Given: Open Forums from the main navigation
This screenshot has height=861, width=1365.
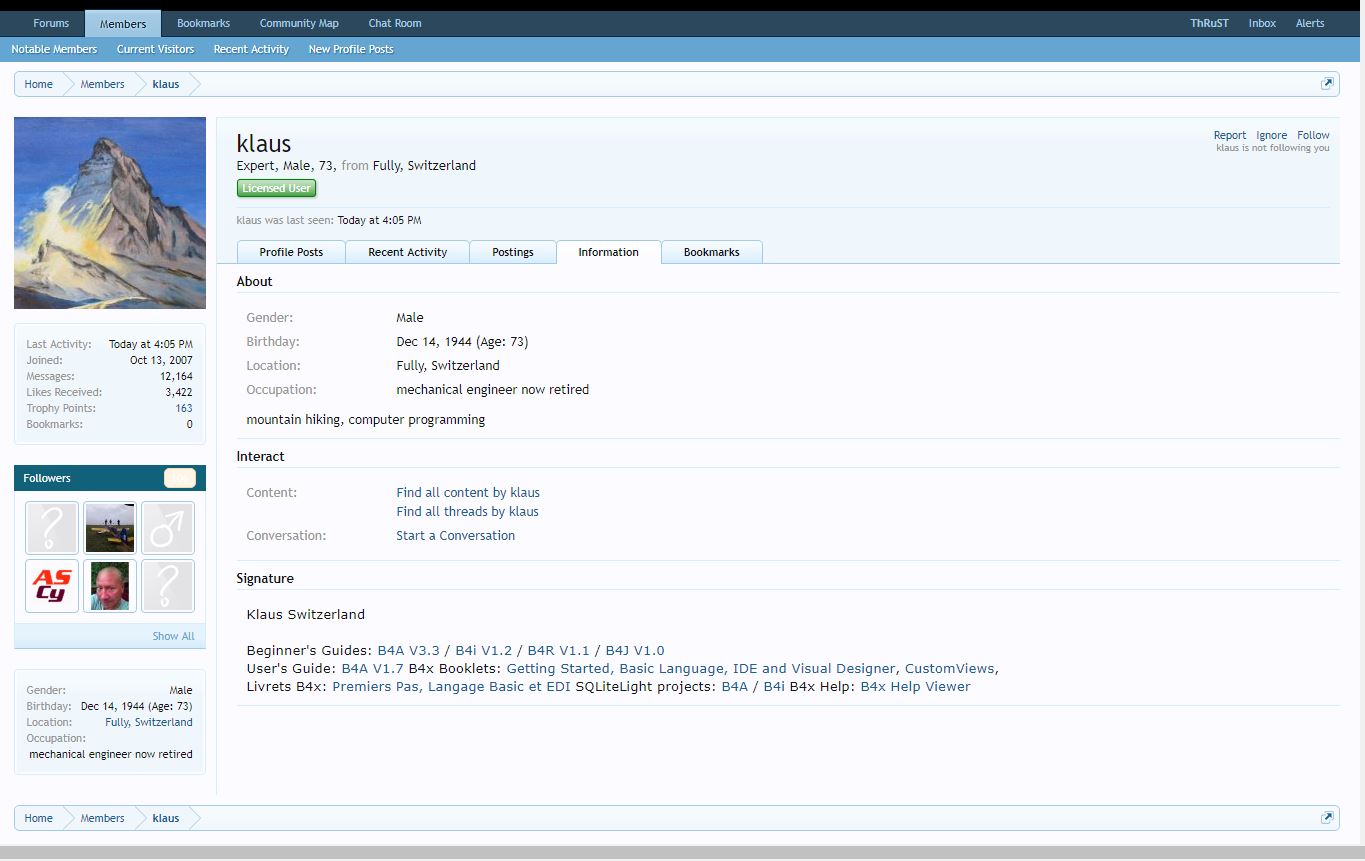Looking at the screenshot, I should click(50, 22).
